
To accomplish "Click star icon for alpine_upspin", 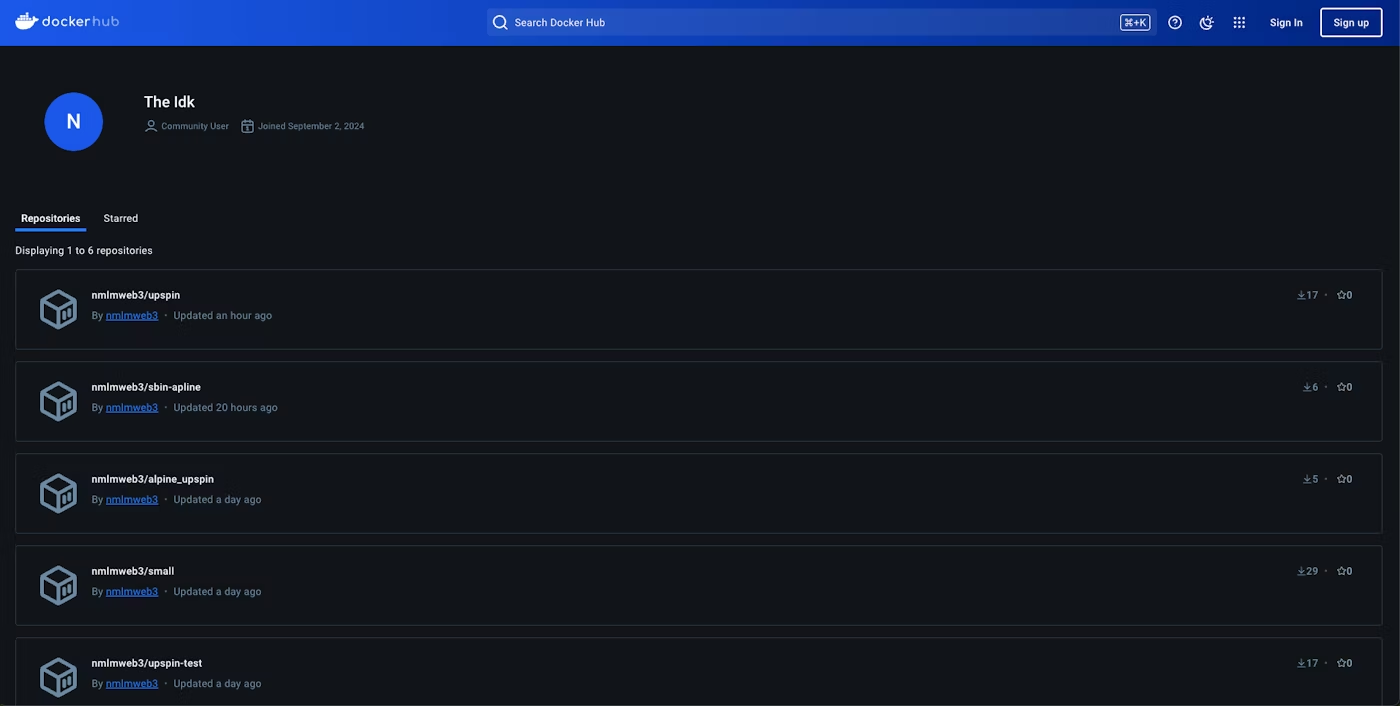I will [x=1342, y=479].
